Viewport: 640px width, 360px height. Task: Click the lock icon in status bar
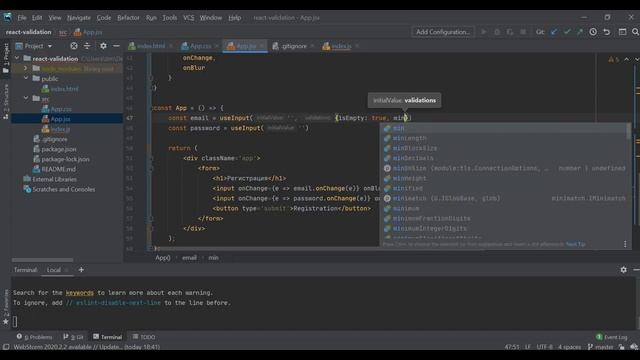(621, 347)
